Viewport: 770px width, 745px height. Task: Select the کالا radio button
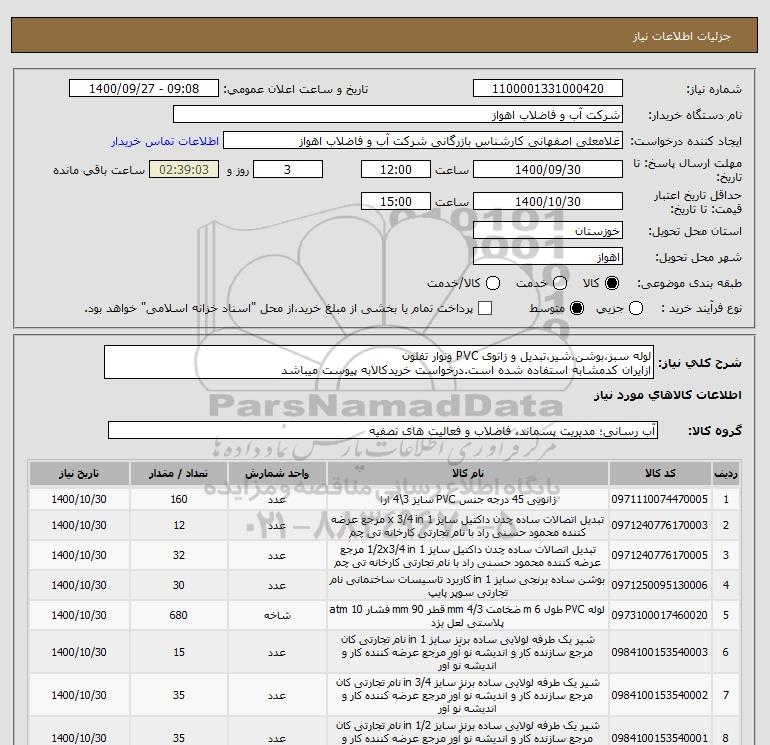(x=612, y=283)
